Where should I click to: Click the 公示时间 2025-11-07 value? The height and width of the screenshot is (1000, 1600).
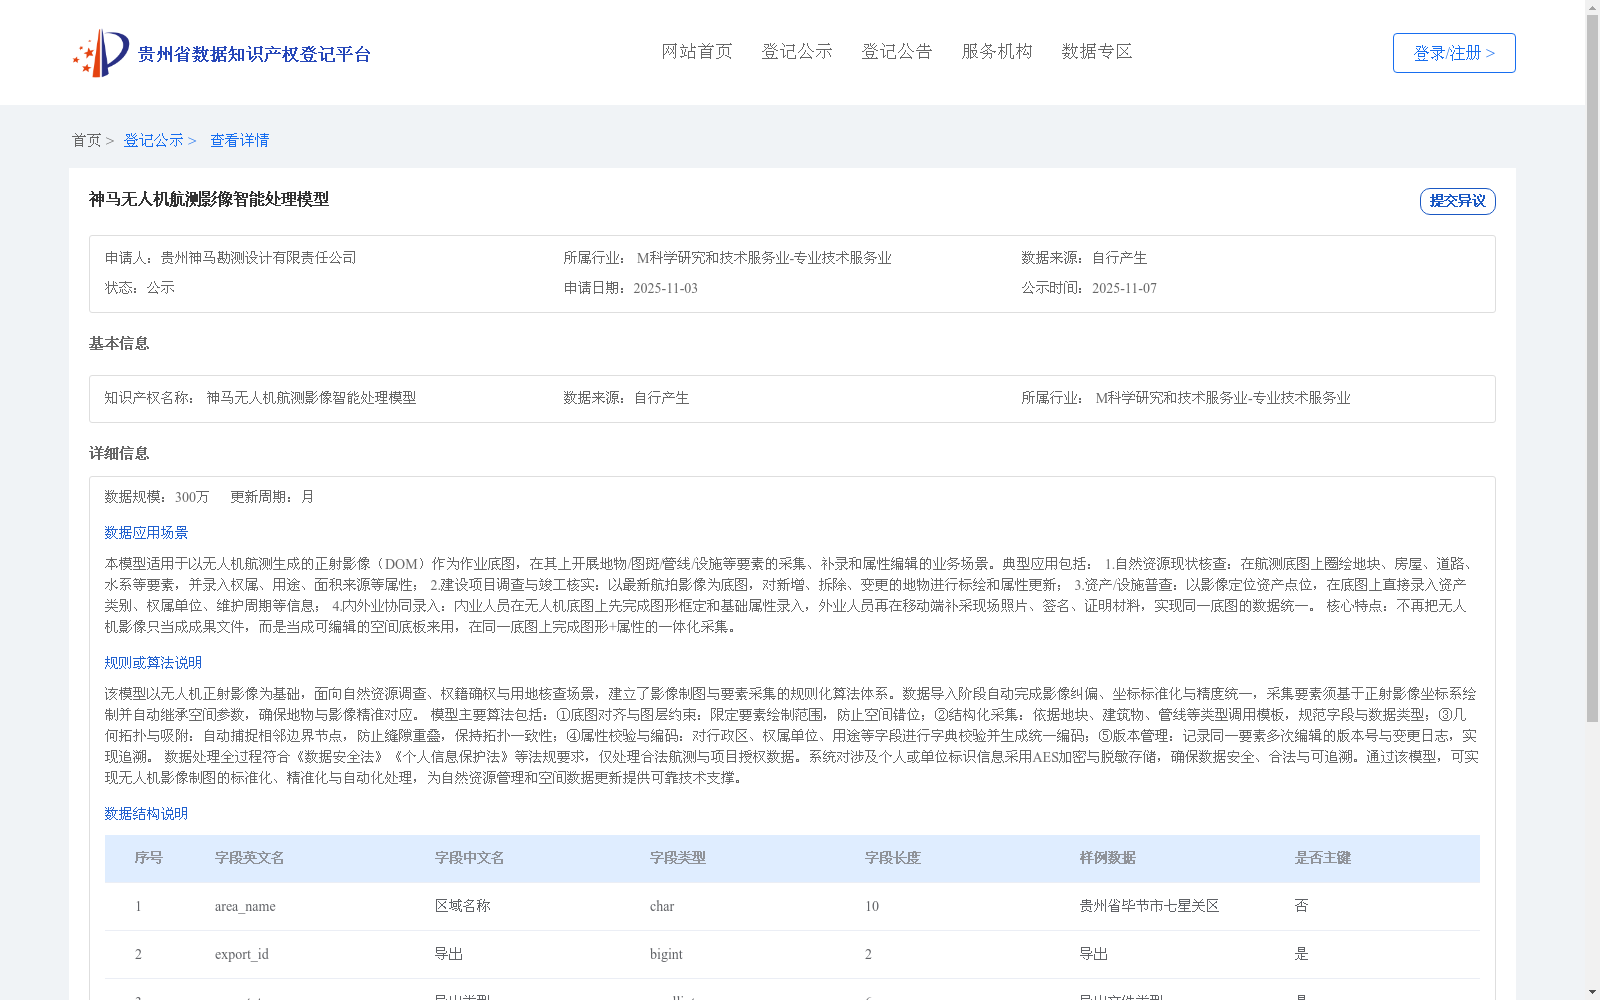tap(1124, 288)
